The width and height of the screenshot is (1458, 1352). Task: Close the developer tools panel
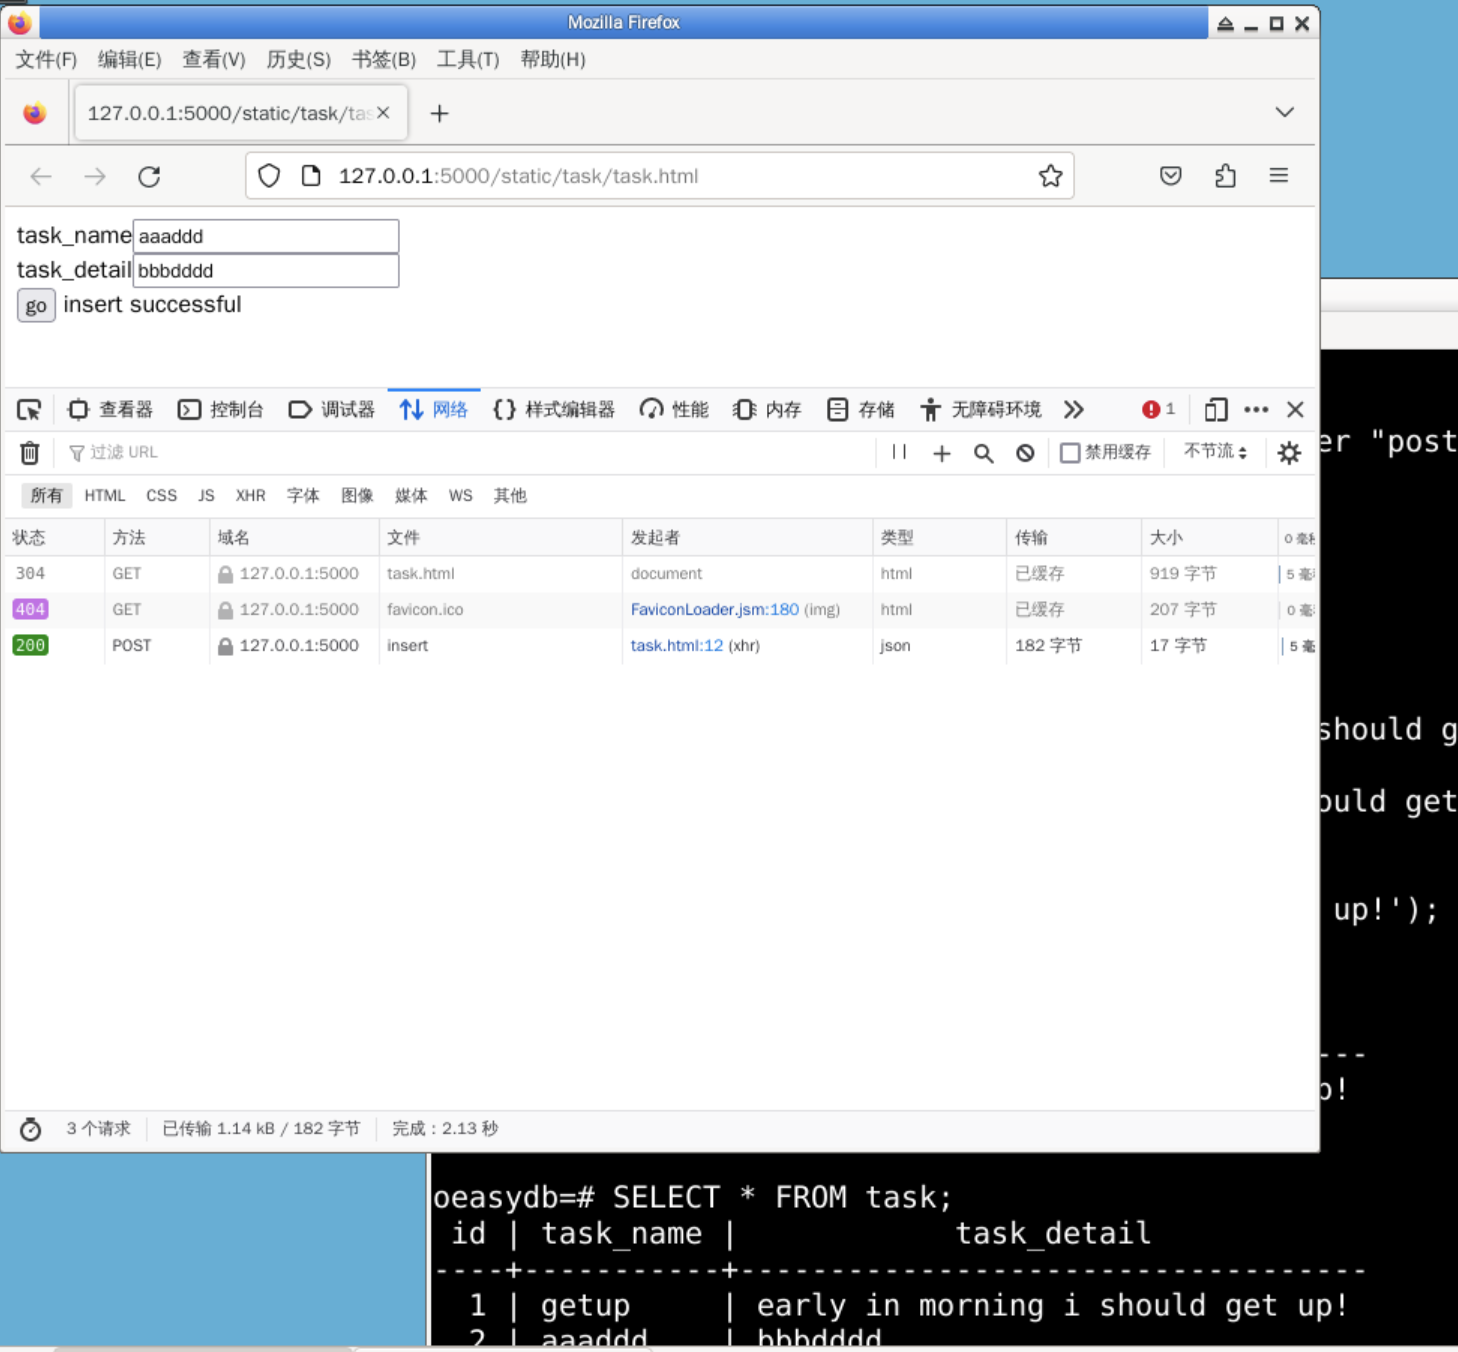[x=1295, y=410]
